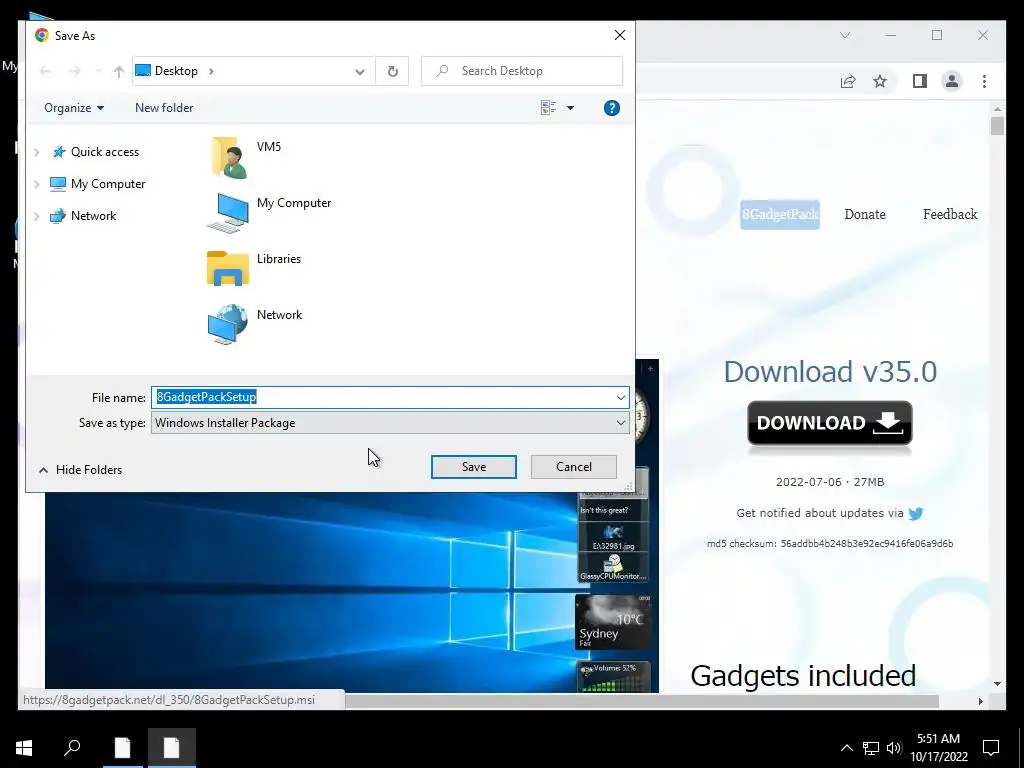Open the address bar previous locations dropdown
This screenshot has width=1024, height=768.
[x=360, y=71]
